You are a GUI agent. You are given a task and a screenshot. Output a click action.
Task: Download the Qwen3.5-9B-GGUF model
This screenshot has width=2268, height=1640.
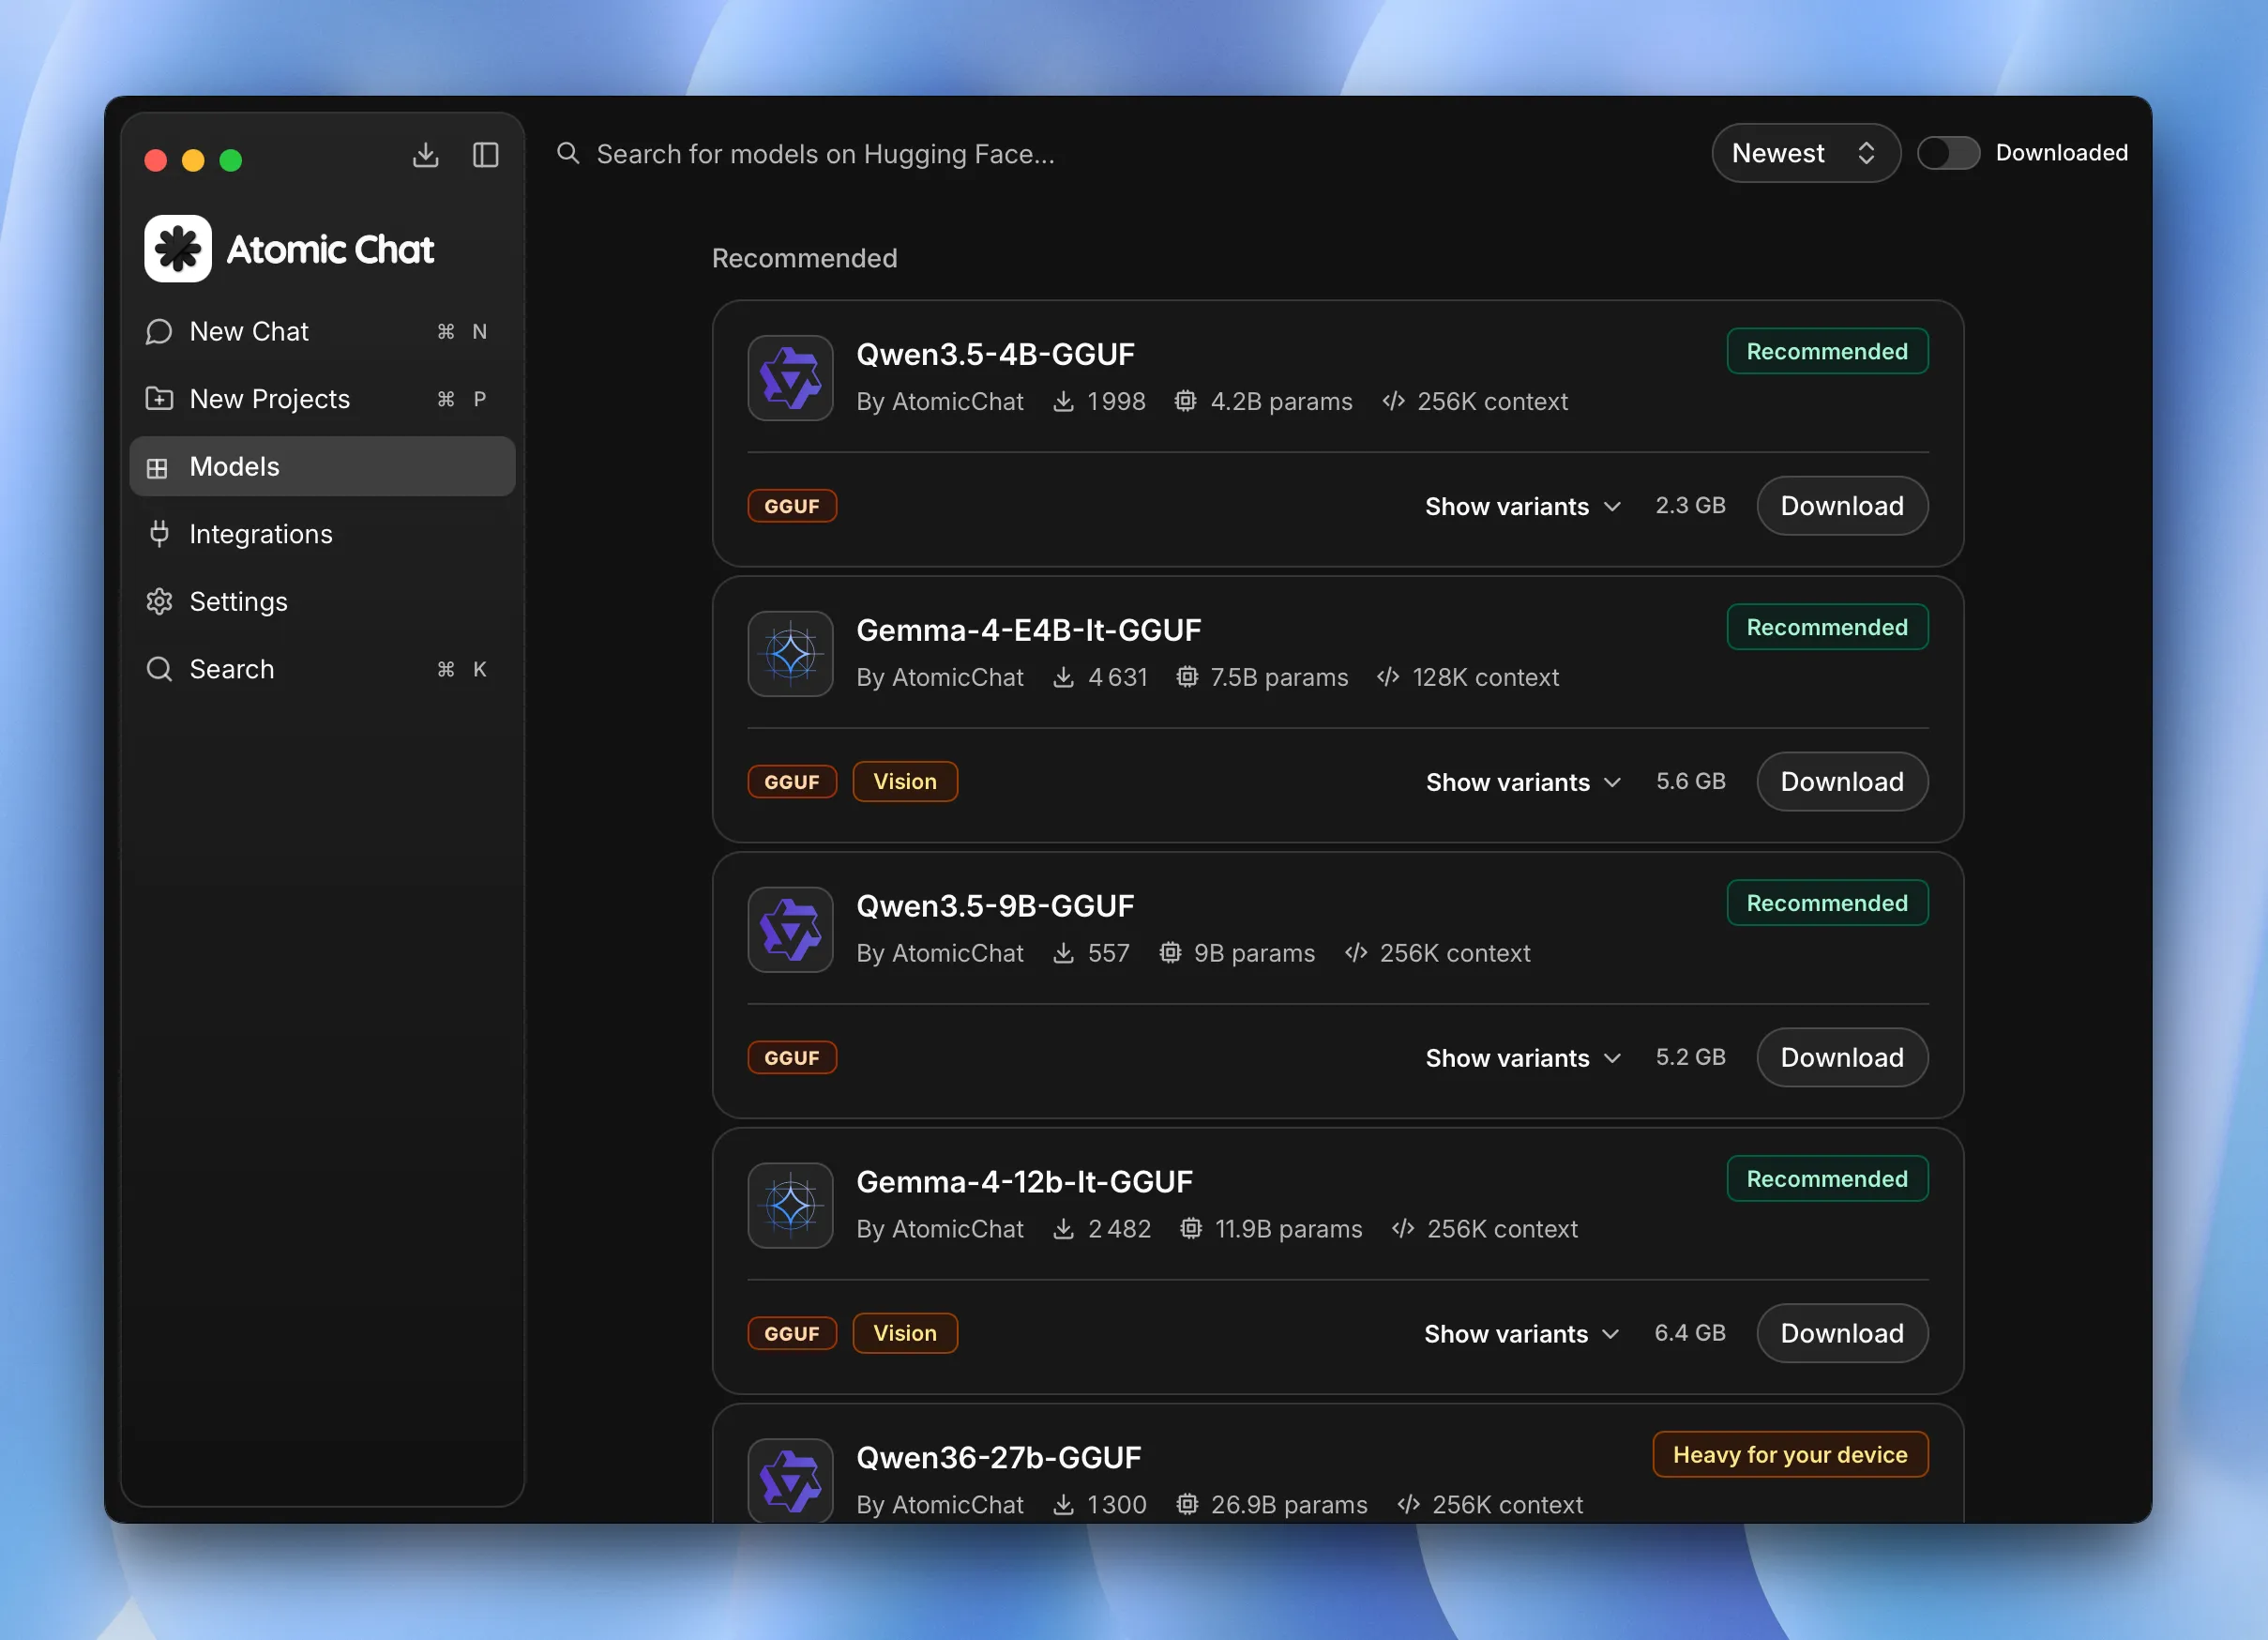[1842, 1058]
